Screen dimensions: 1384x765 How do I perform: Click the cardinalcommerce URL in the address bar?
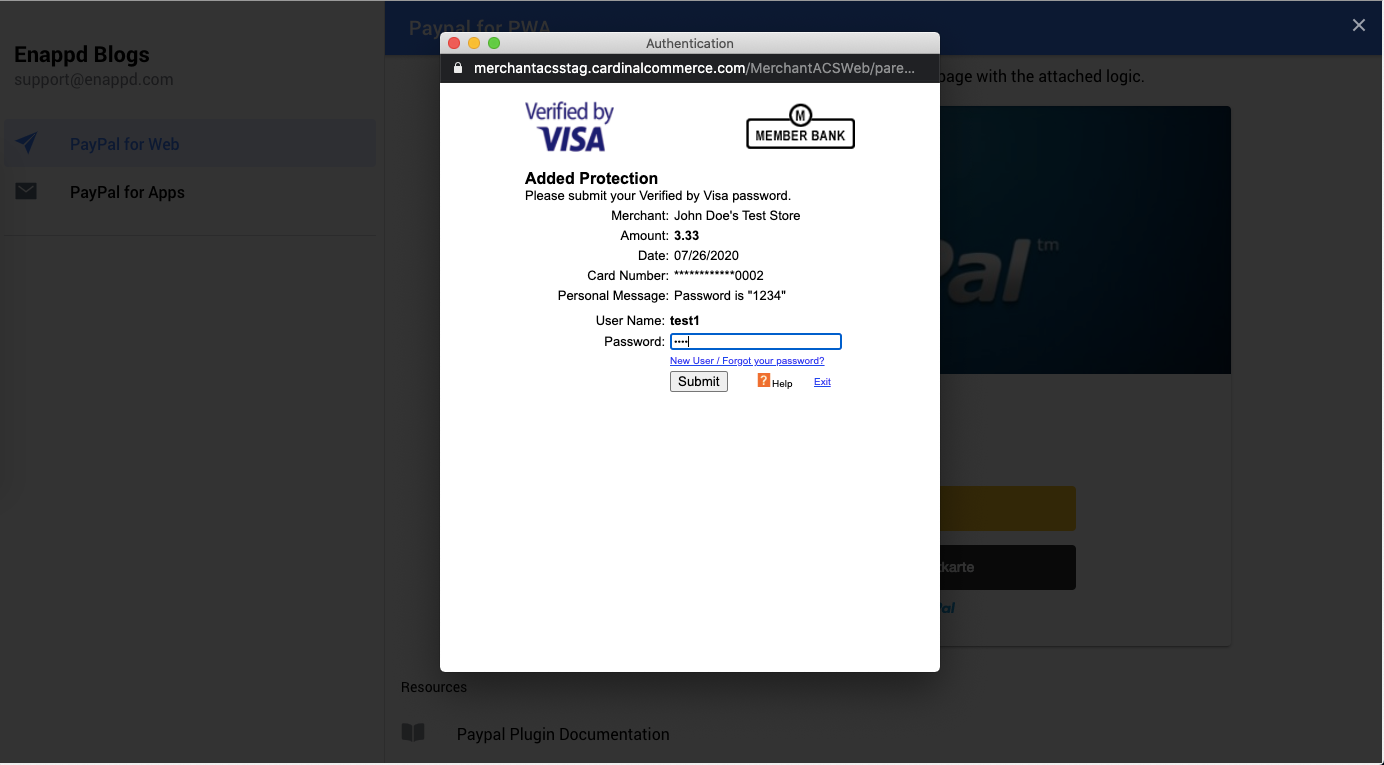(694, 68)
